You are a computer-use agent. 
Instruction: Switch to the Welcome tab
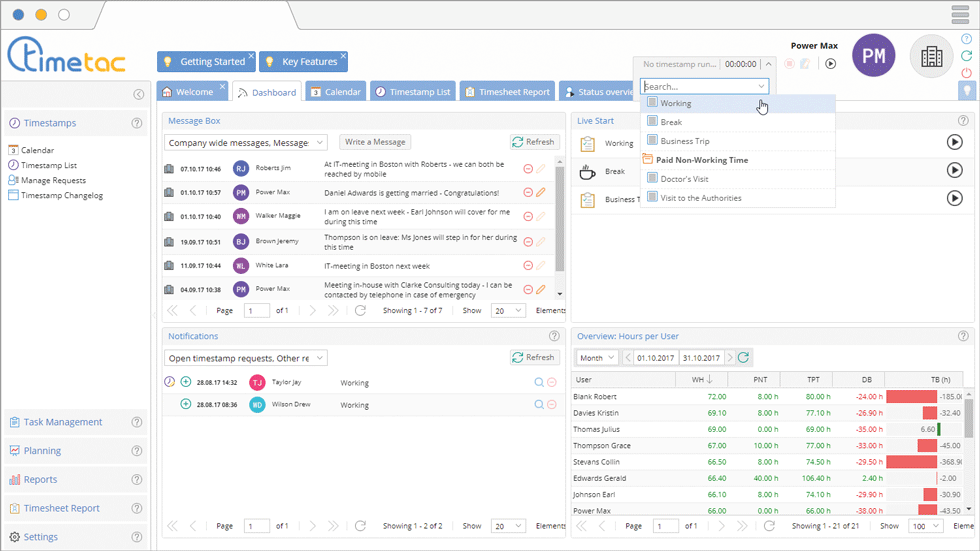coord(193,92)
